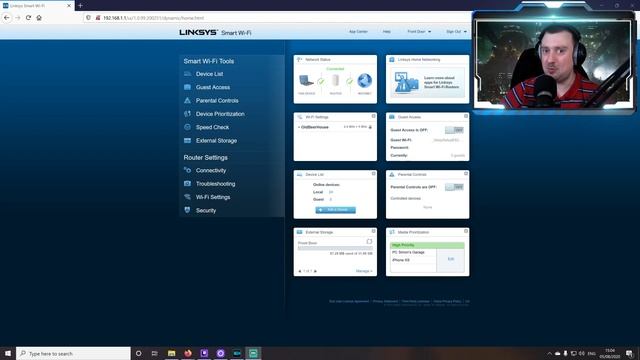Click Edit in Media Prioritization widget
This screenshot has width=640, height=360.
coord(451,259)
